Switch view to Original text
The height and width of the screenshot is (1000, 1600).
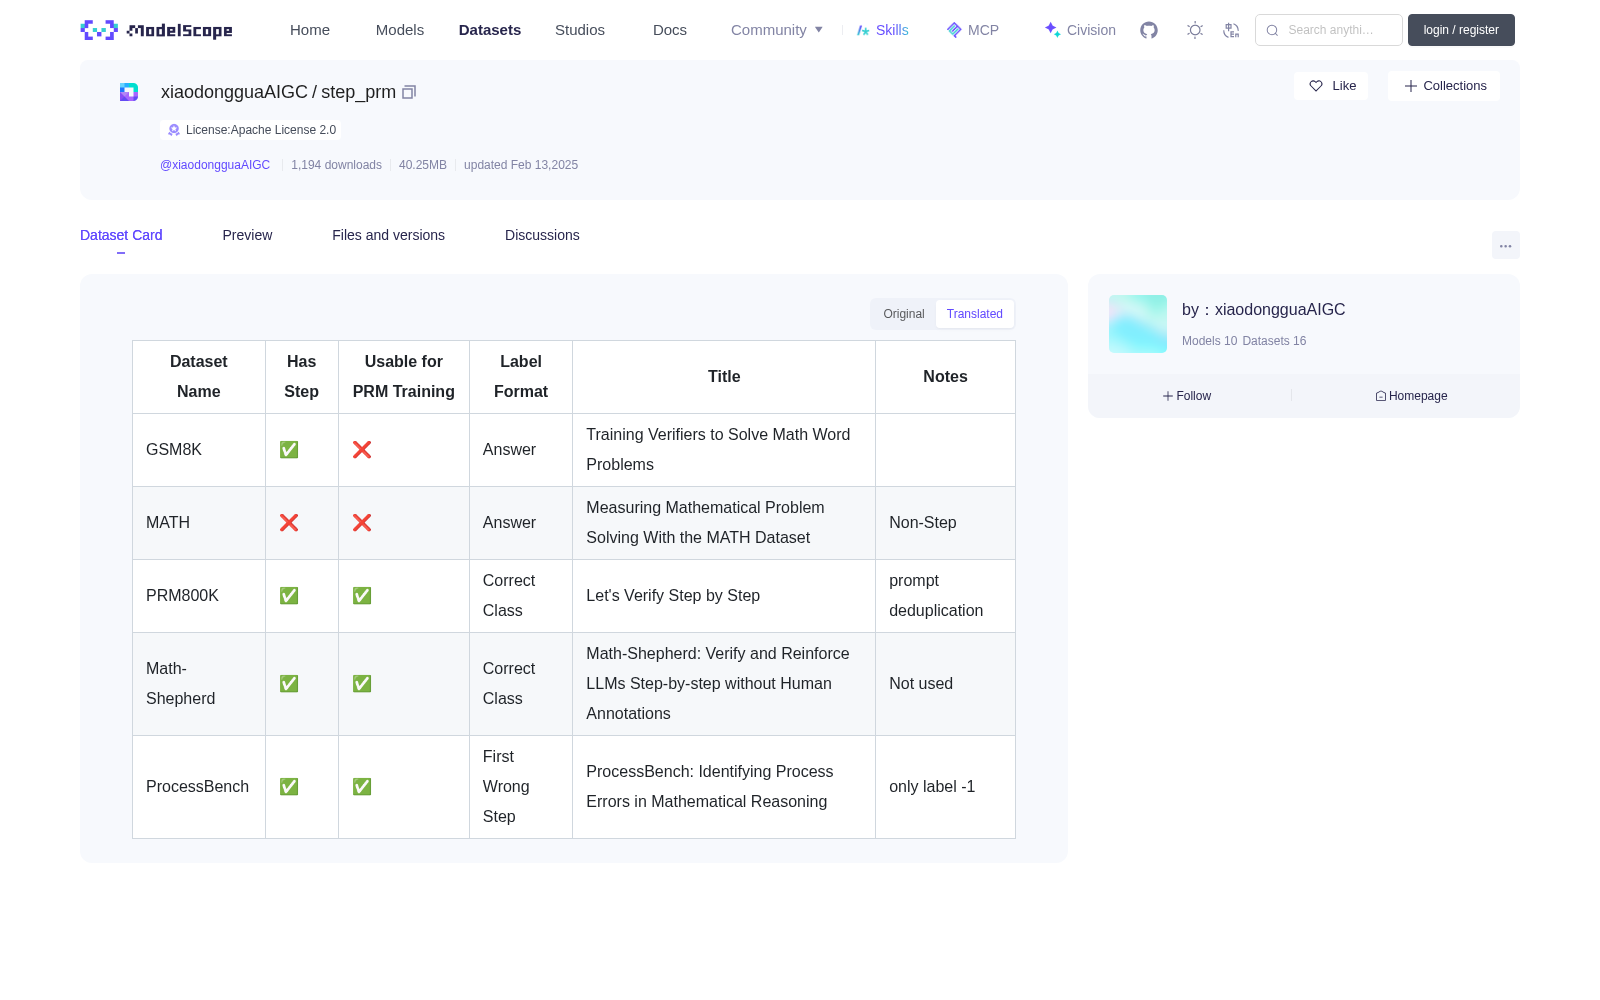[x=904, y=314]
